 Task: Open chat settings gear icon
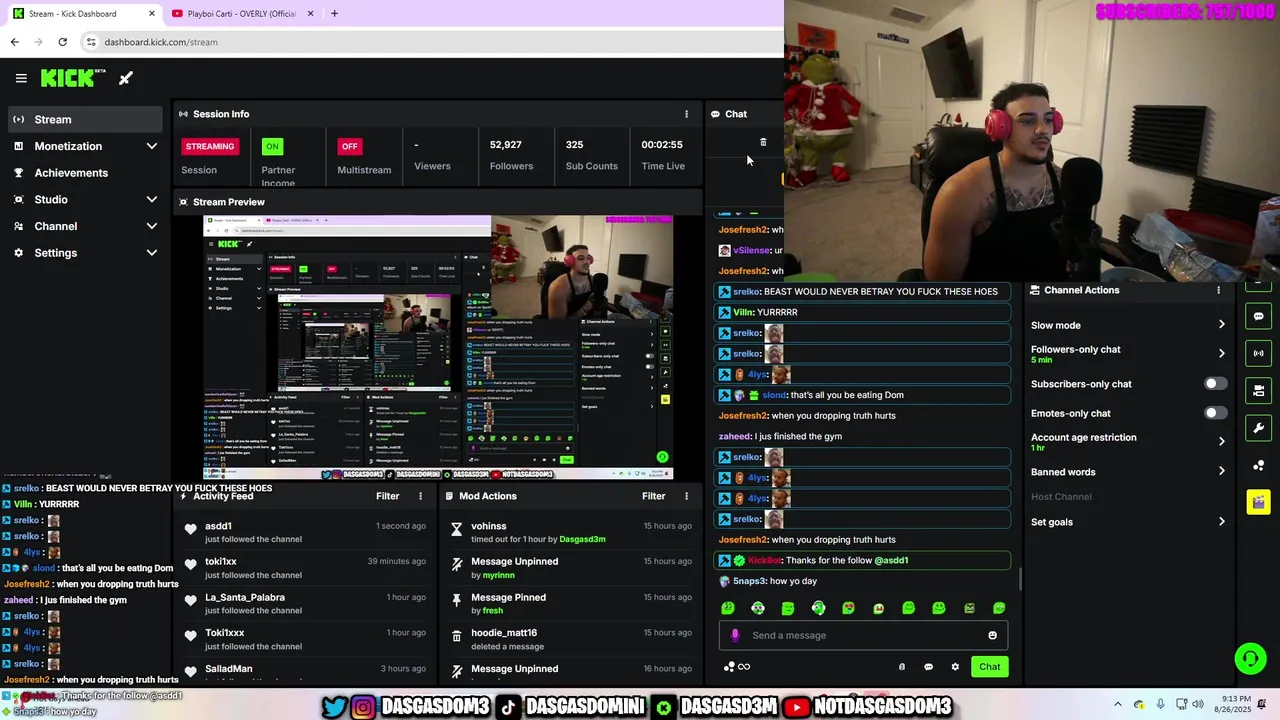[955, 667]
